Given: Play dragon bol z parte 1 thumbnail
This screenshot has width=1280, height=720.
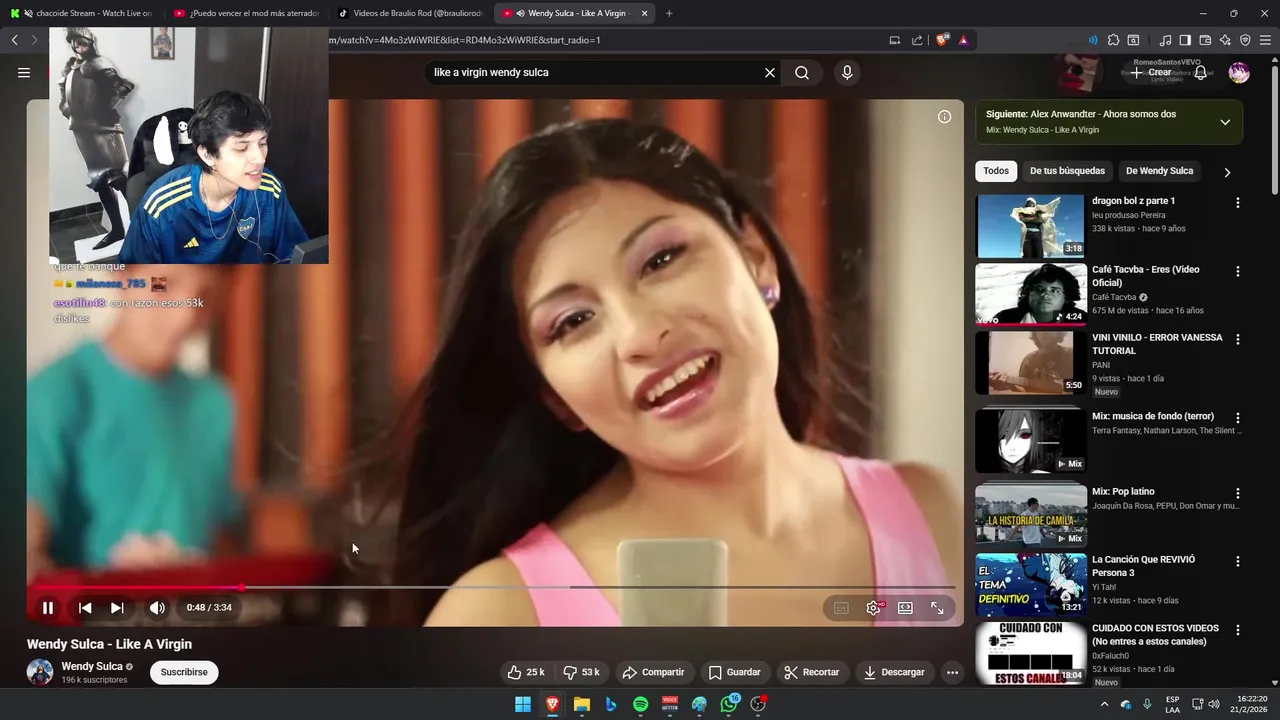Looking at the screenshot, I should pyautogui.click(x=1031, y=226).
